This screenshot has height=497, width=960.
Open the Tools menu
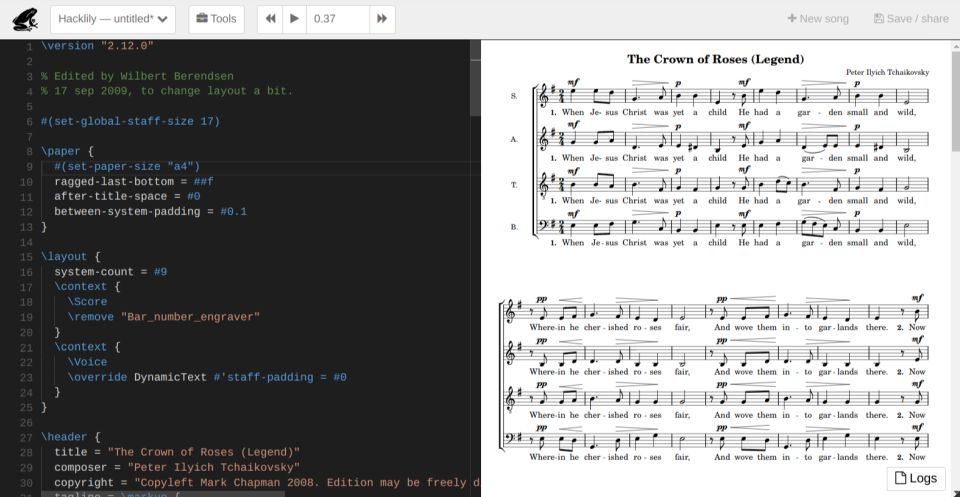point(216,19)
